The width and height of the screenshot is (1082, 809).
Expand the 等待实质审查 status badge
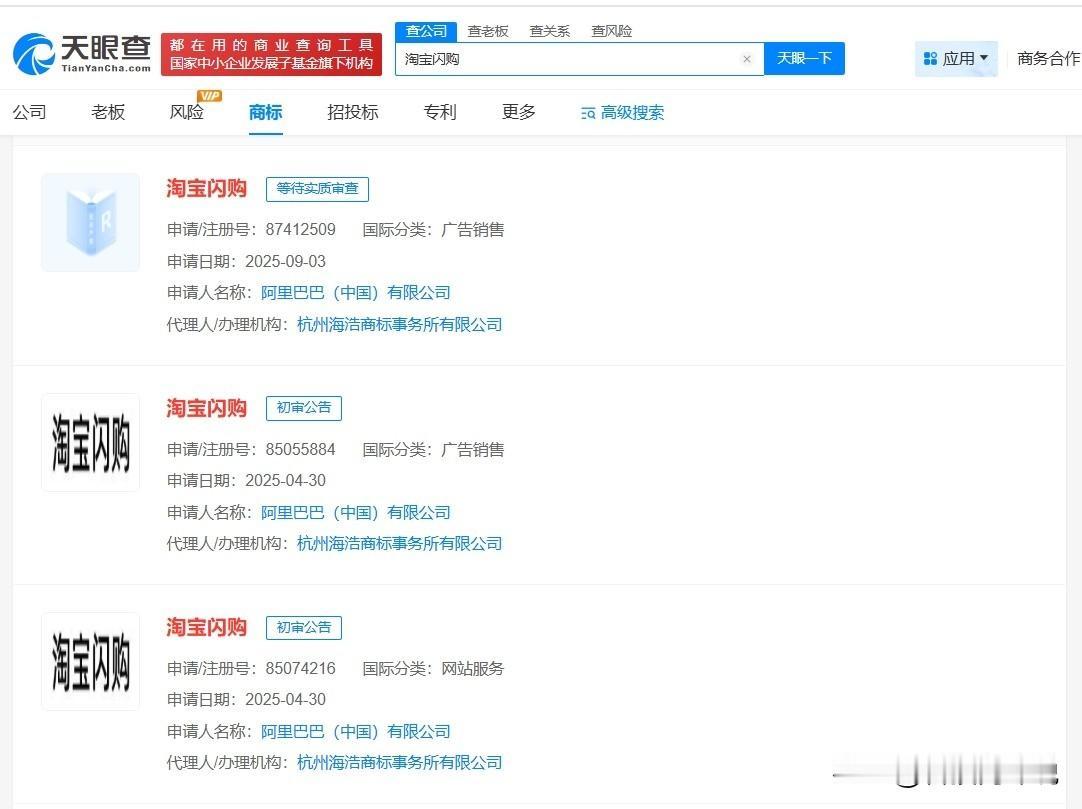point(317,189)
